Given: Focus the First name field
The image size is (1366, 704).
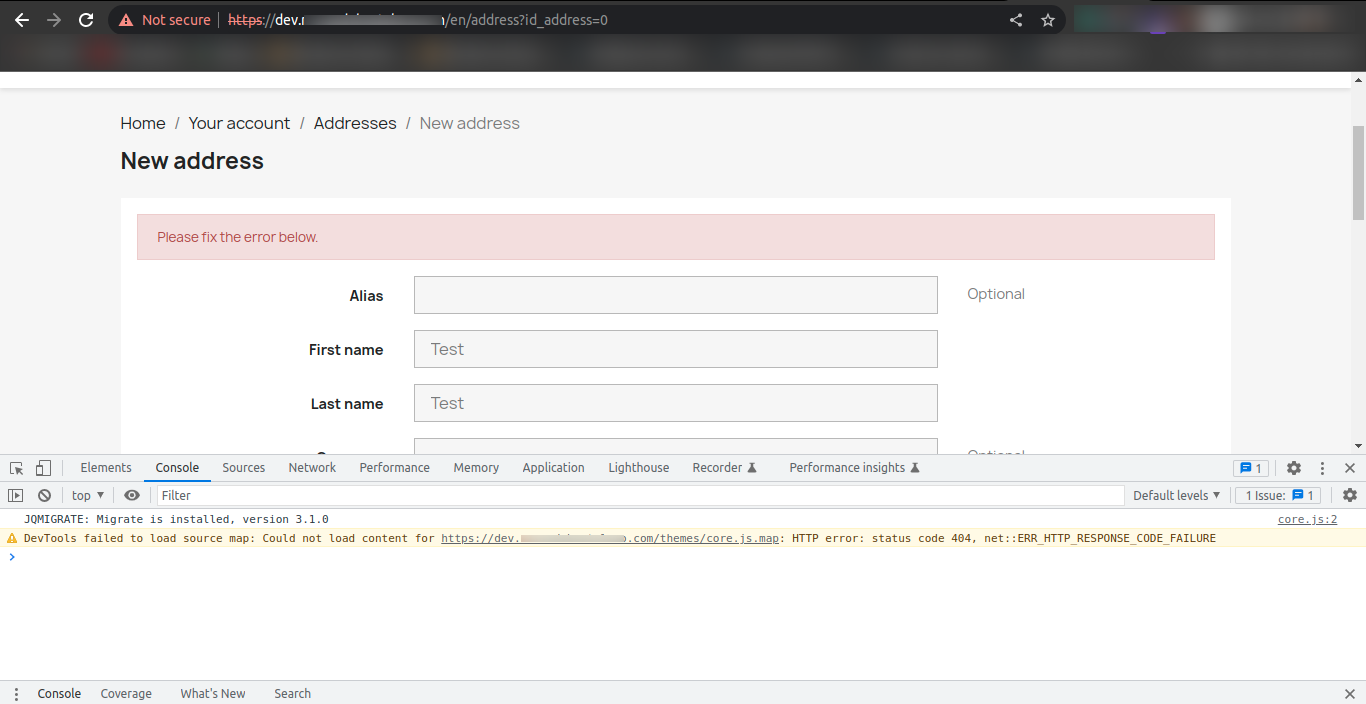Looking at the screenshot, I should (676, 349).
